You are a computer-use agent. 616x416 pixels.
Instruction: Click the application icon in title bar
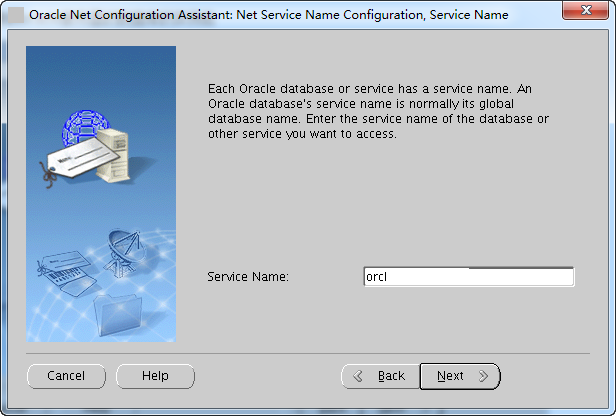coord(16,15)
